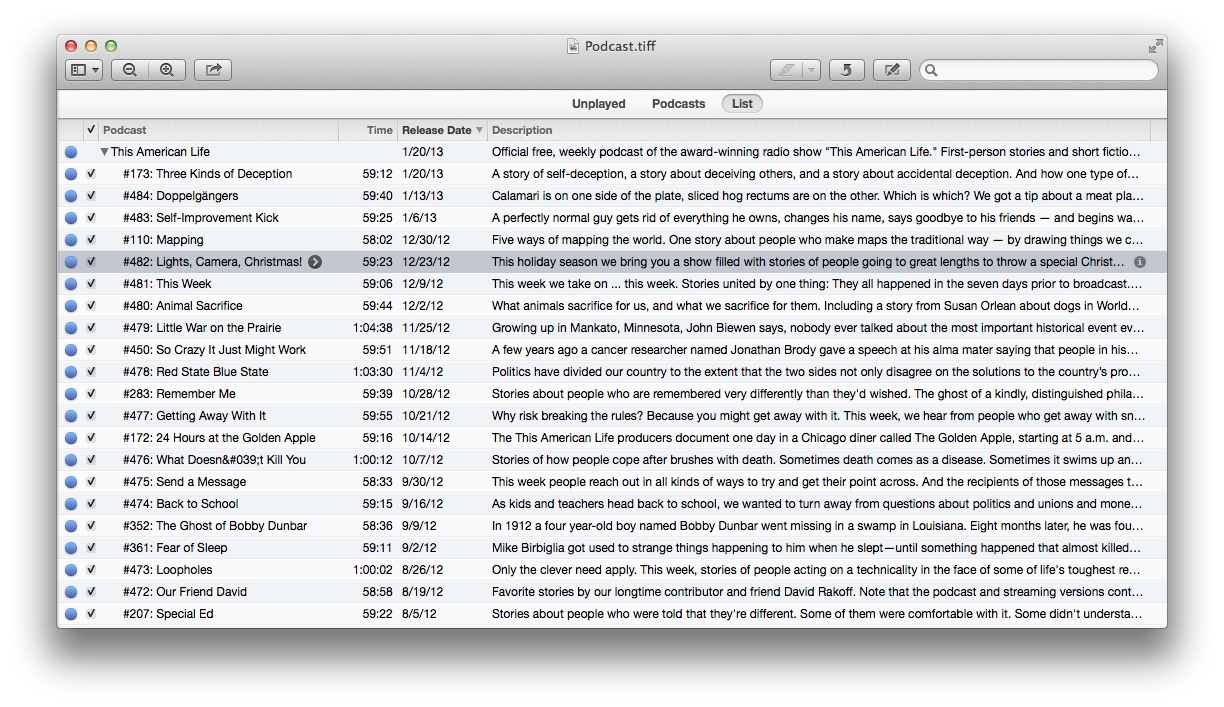
Task: Click Release Date sort arrow header
Action: point(442,130)
